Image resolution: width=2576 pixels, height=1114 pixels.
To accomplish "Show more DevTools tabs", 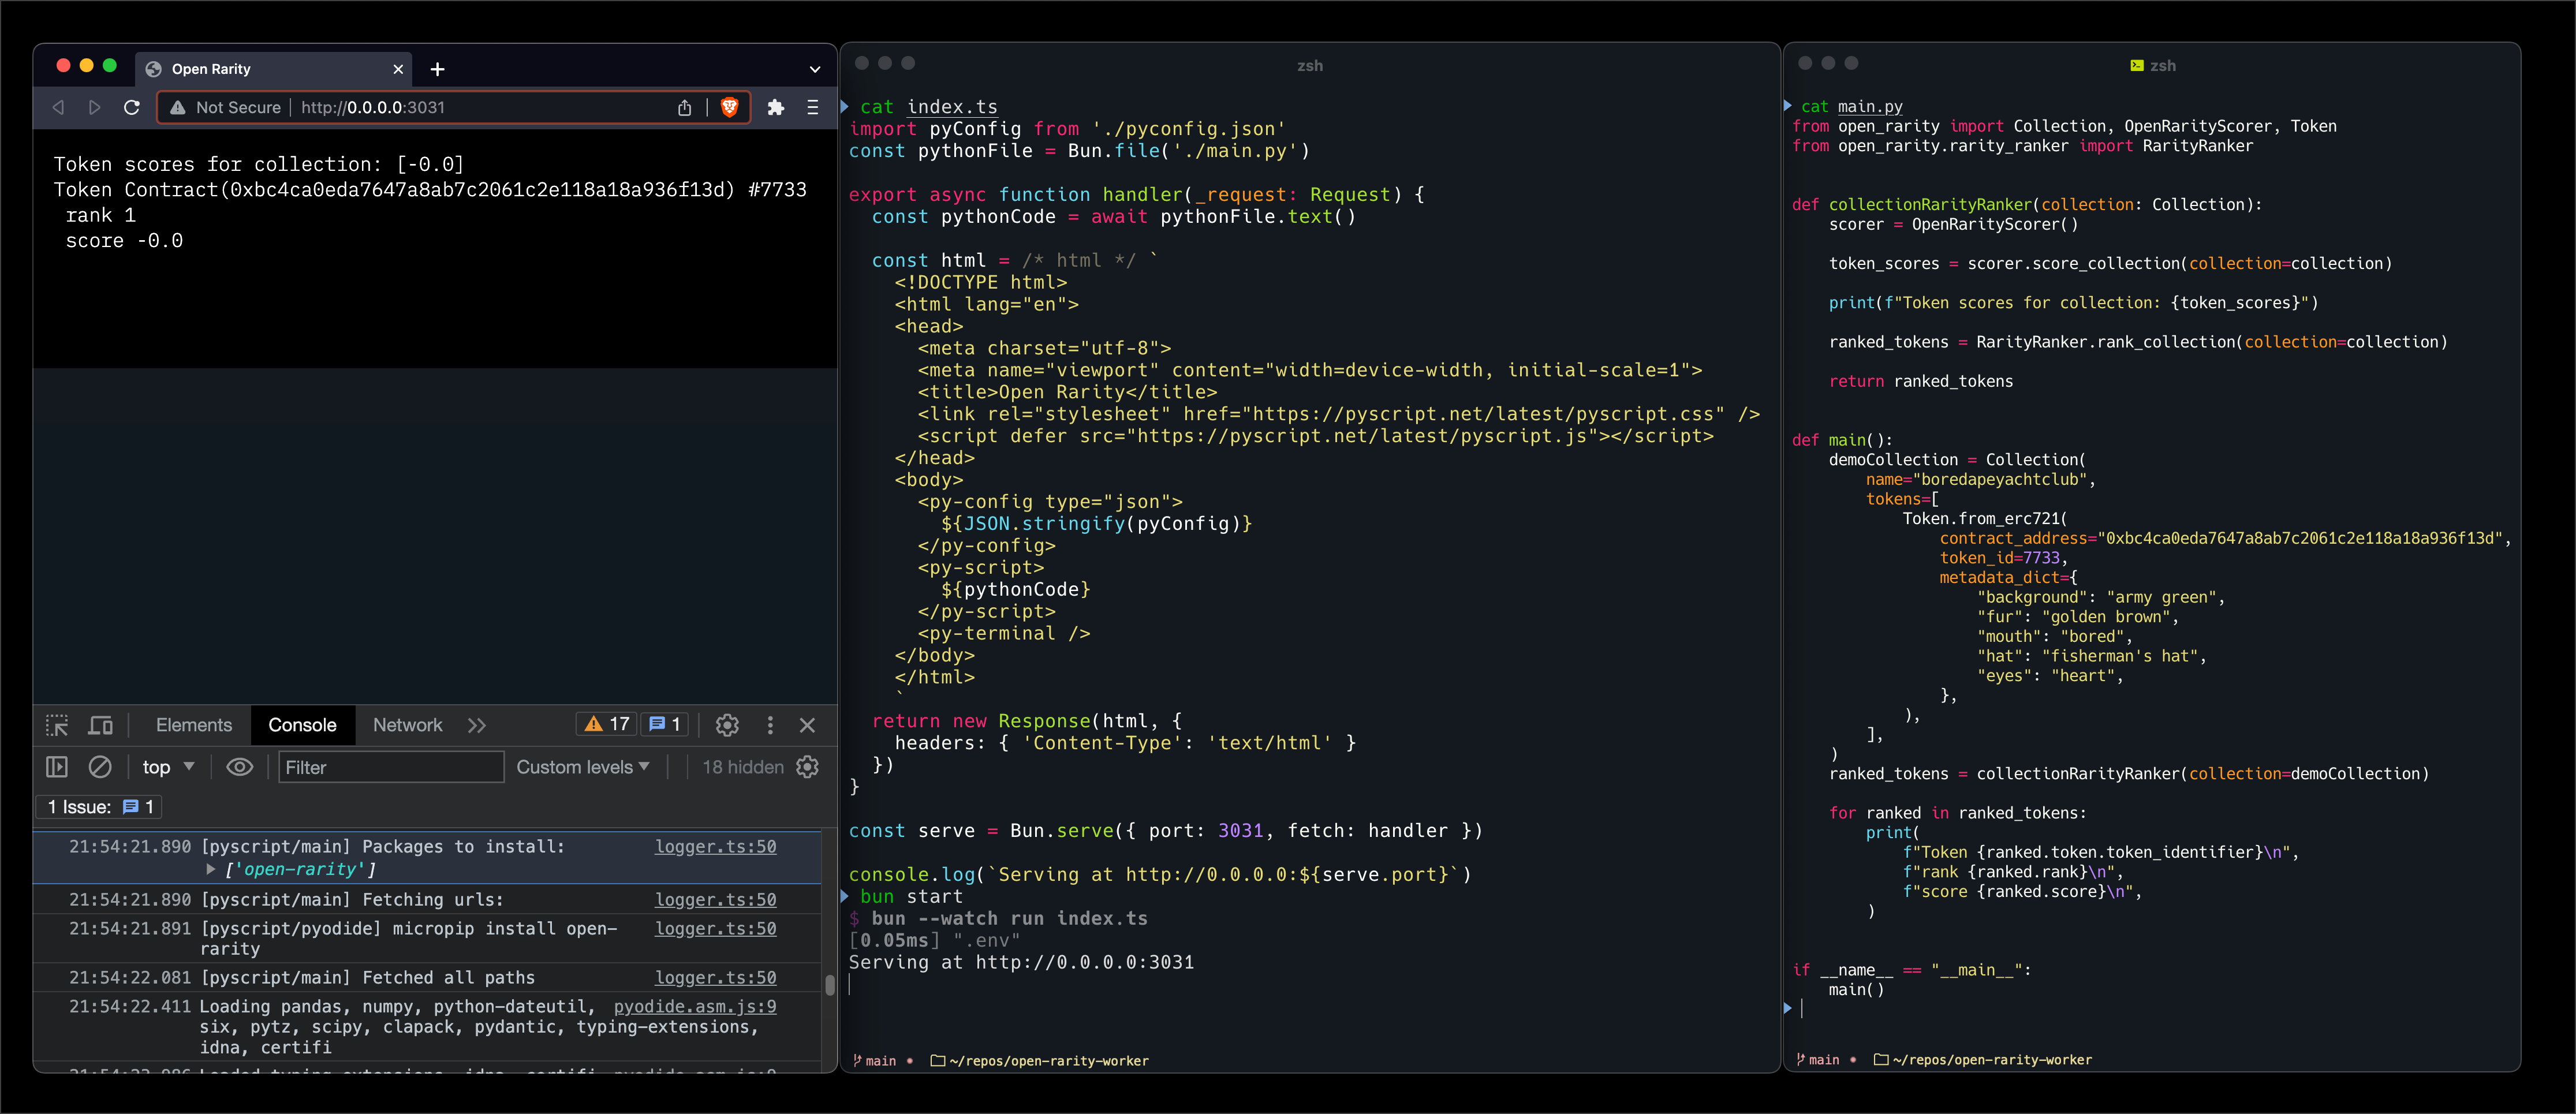I will coord(477,725).
